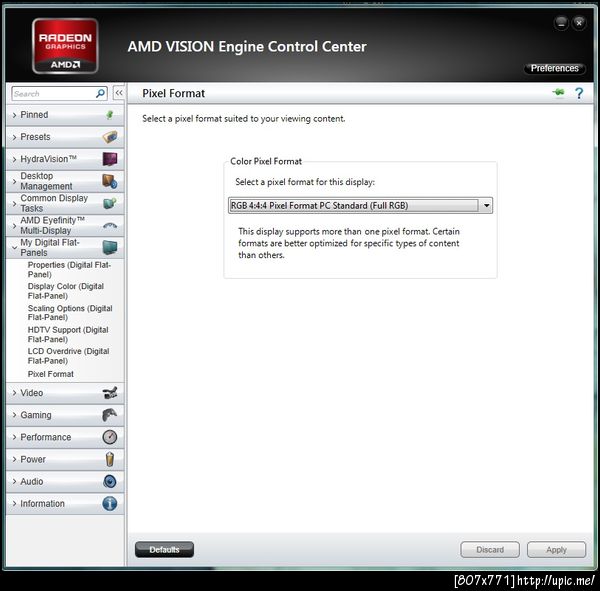
Task: Open Properties (Digital Flat-Panel) page
Action: click(x=69, y=269)
